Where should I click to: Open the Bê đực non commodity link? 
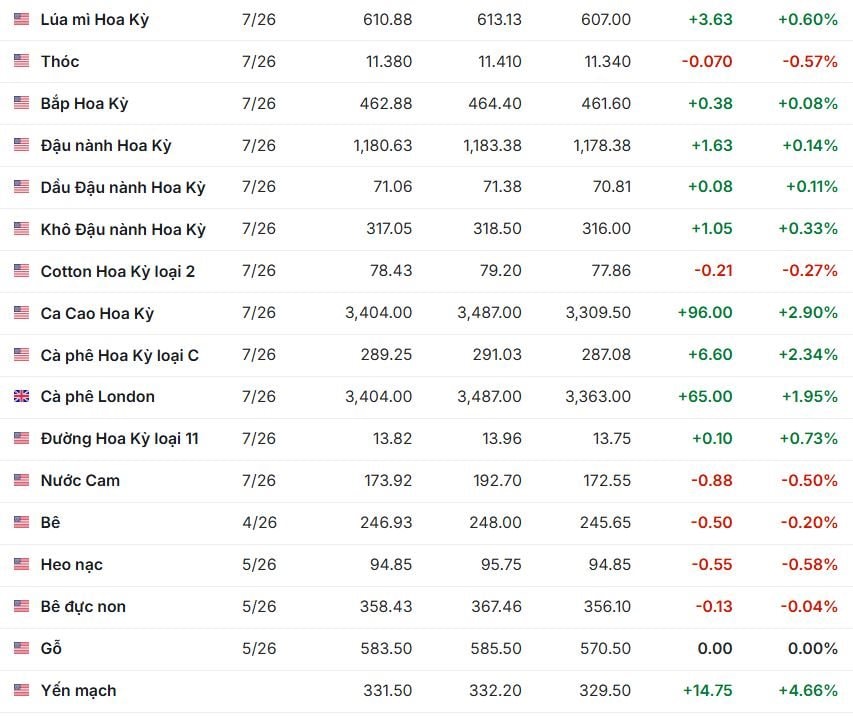tap(83, 606)
